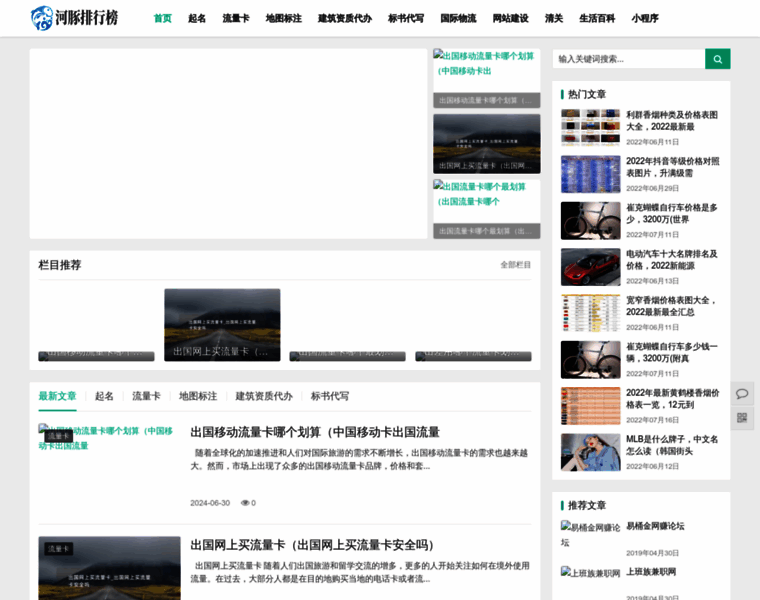Screen dimensions: 760x600
Task: Click the 抖音等级价格 blue thumbnail
Action: pyautogui.click(x=590, y=174)
